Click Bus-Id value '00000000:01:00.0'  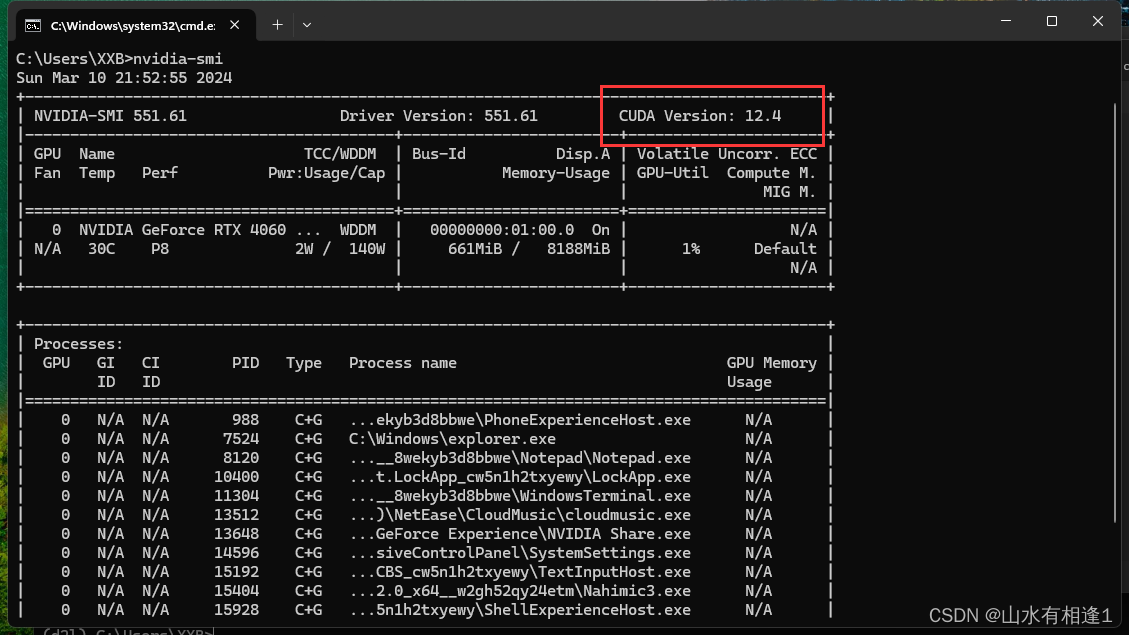pos(502,230)
